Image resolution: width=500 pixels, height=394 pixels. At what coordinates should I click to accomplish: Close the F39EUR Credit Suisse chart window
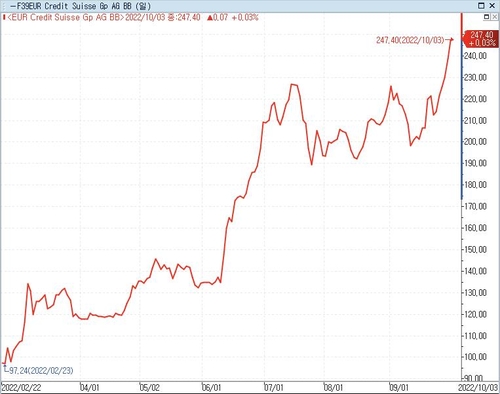492,6
